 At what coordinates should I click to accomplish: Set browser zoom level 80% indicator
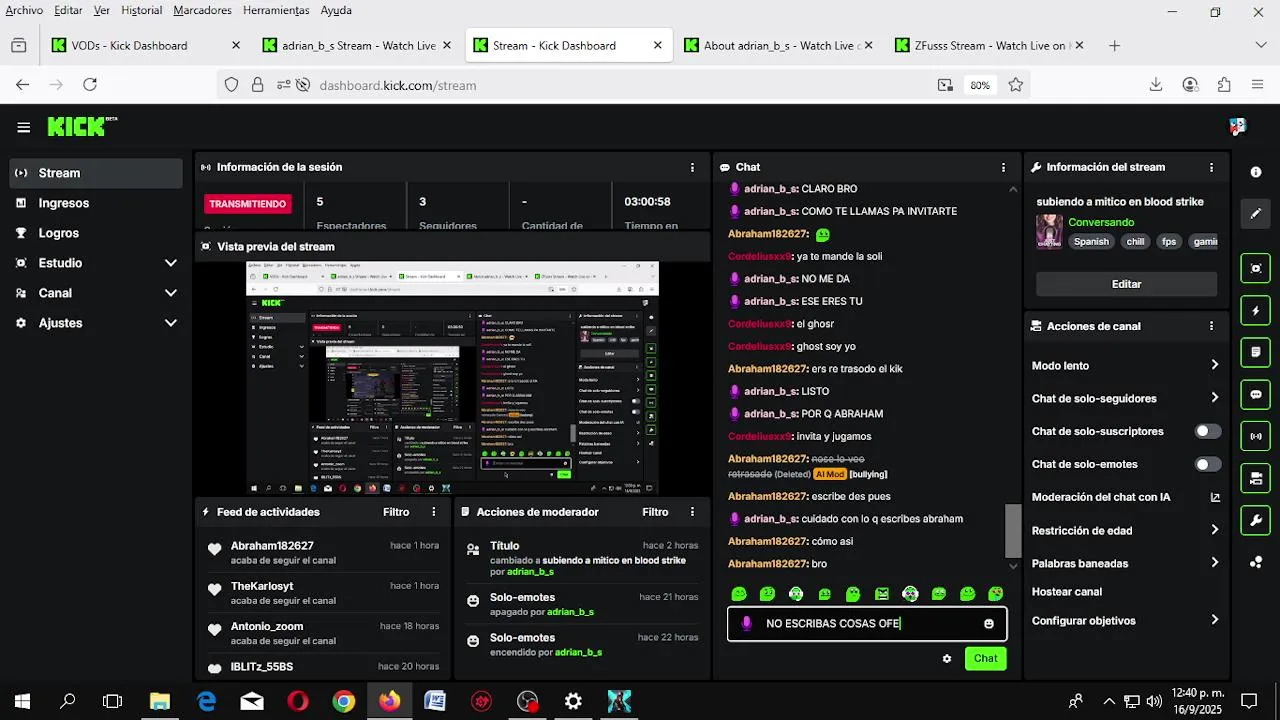(x=980, y=85)
